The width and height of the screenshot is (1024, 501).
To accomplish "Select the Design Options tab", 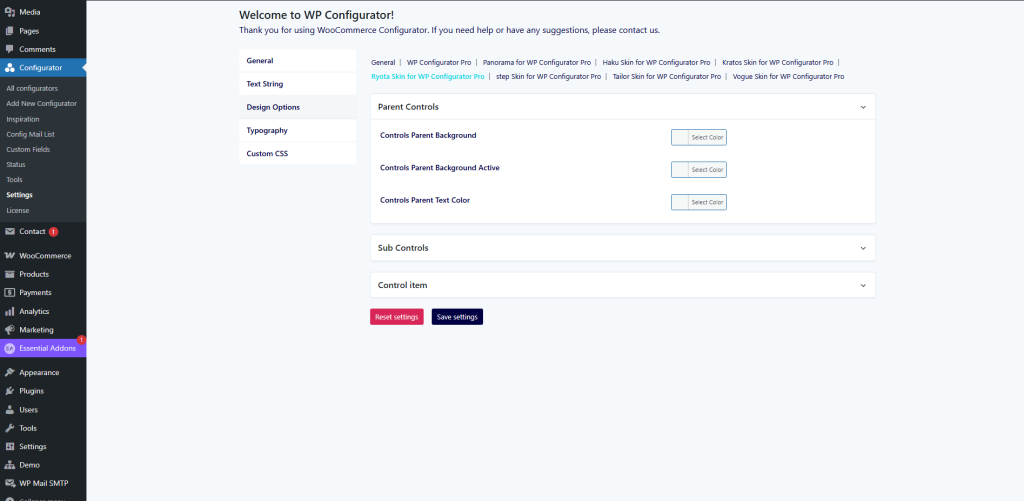I will click(298, 107).
